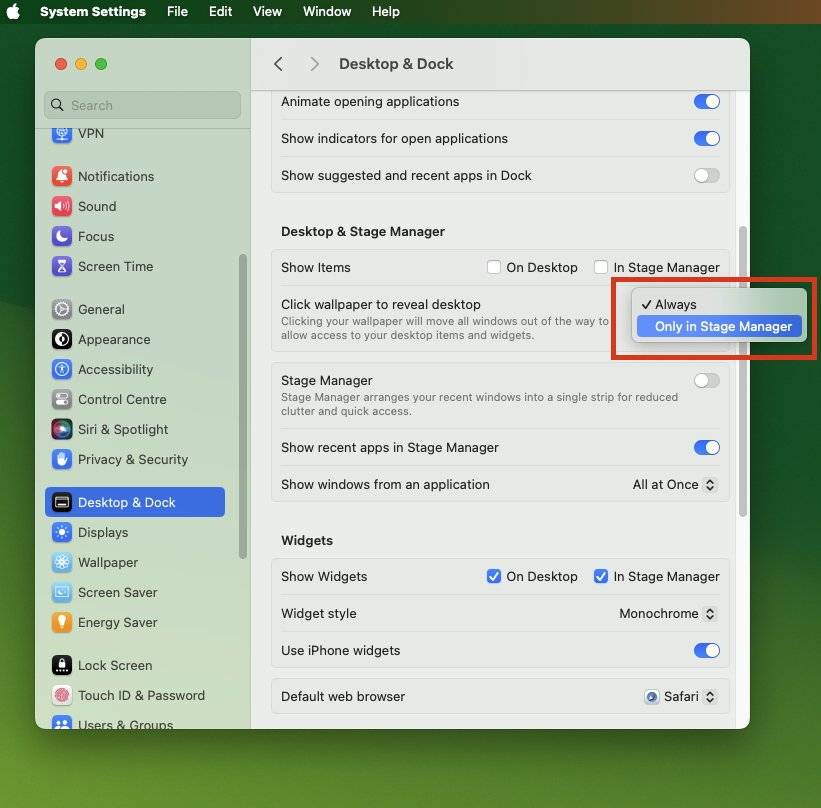Go back with the left chevron button
The width and height of the screenshot is (821, 808).
tap(279, 64)
